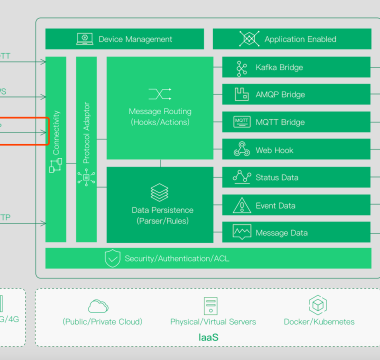Click the Public/Private Cloud icon
Image resolution: width=380 pixels, height=360 pixels.
tap(98, 306)
